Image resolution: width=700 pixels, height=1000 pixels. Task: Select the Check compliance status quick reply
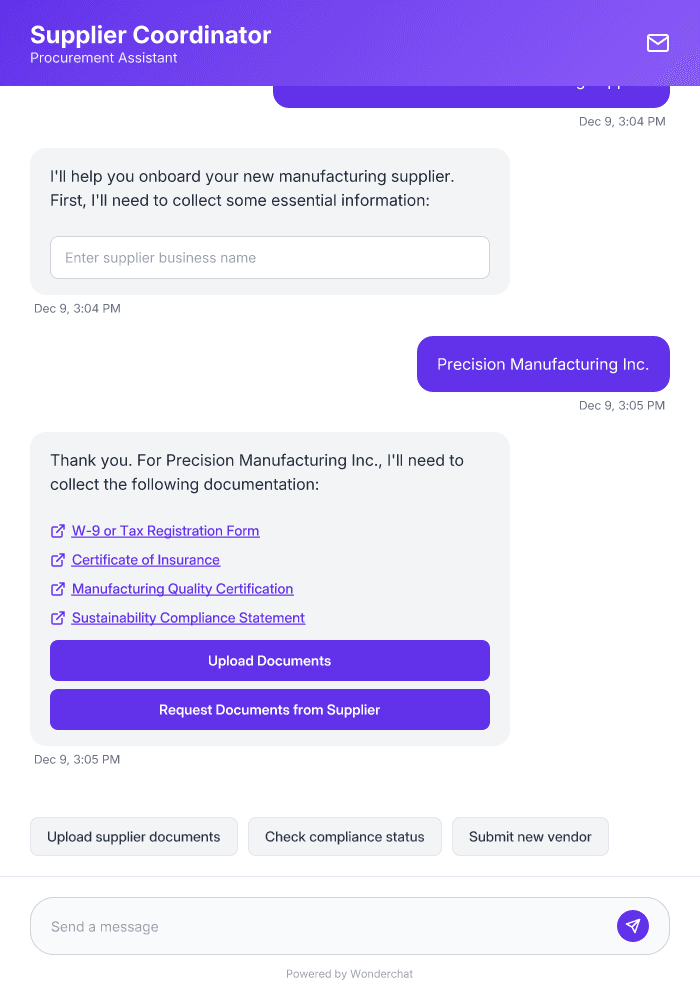coord(344,836)
